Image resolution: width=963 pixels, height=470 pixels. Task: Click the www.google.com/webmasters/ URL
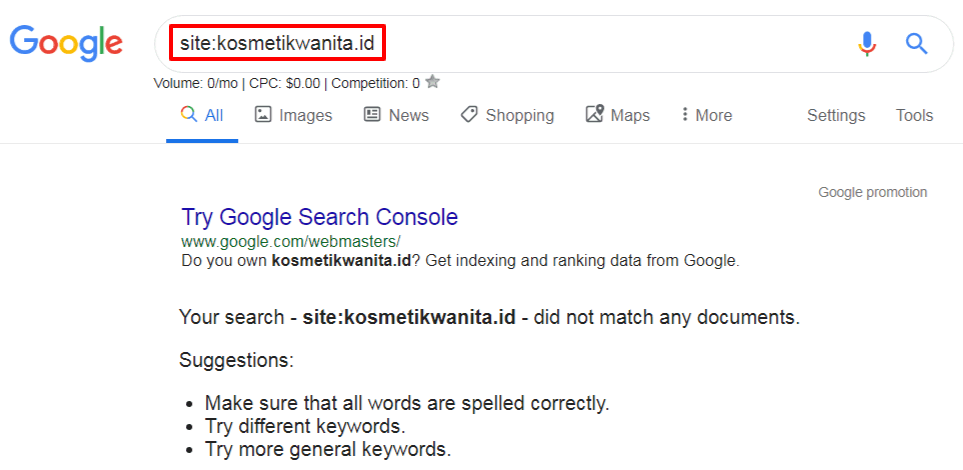291,241
